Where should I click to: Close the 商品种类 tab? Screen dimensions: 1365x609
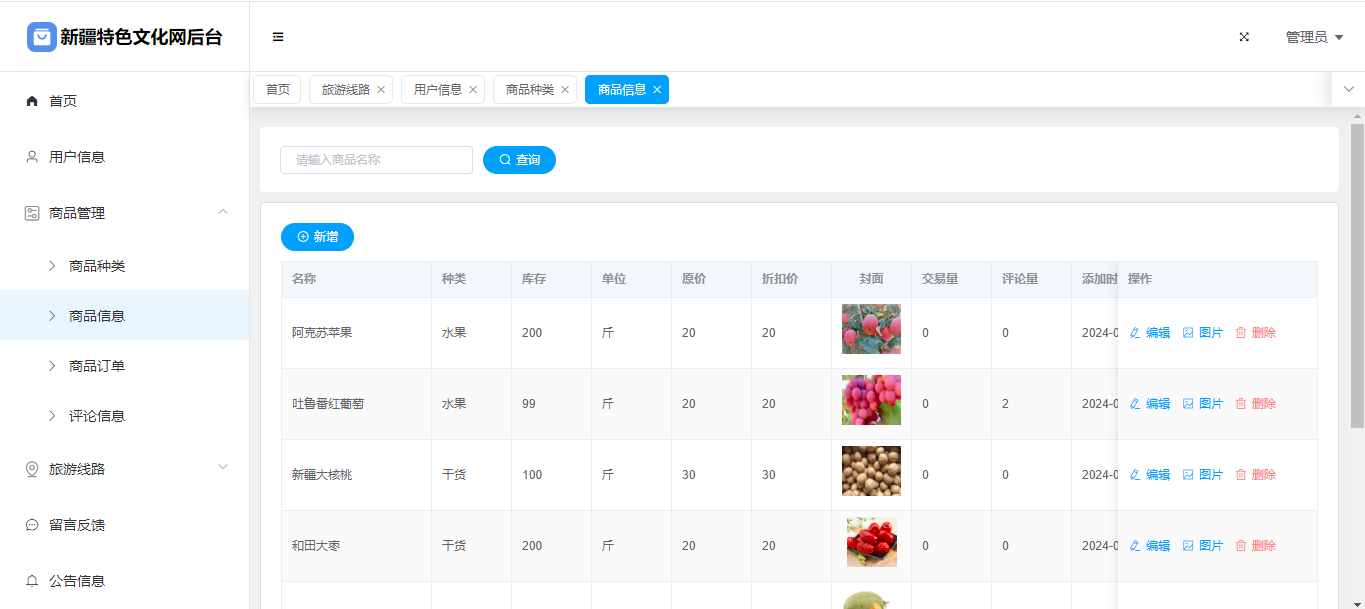coord(565,89)
